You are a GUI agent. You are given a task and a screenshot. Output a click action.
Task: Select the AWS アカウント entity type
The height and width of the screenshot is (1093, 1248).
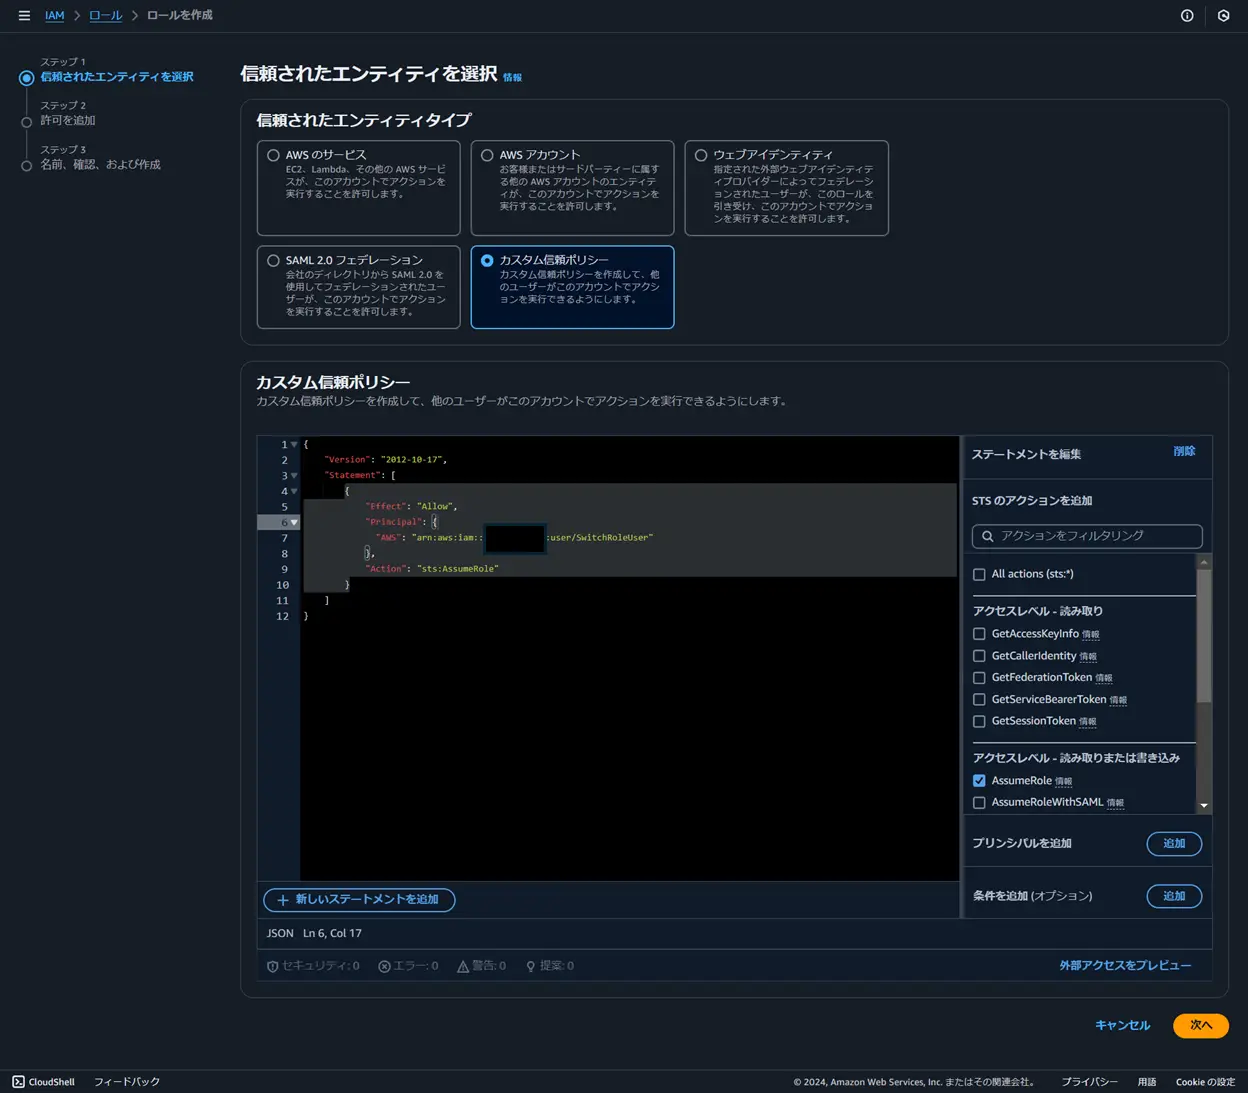pos(487,155)
